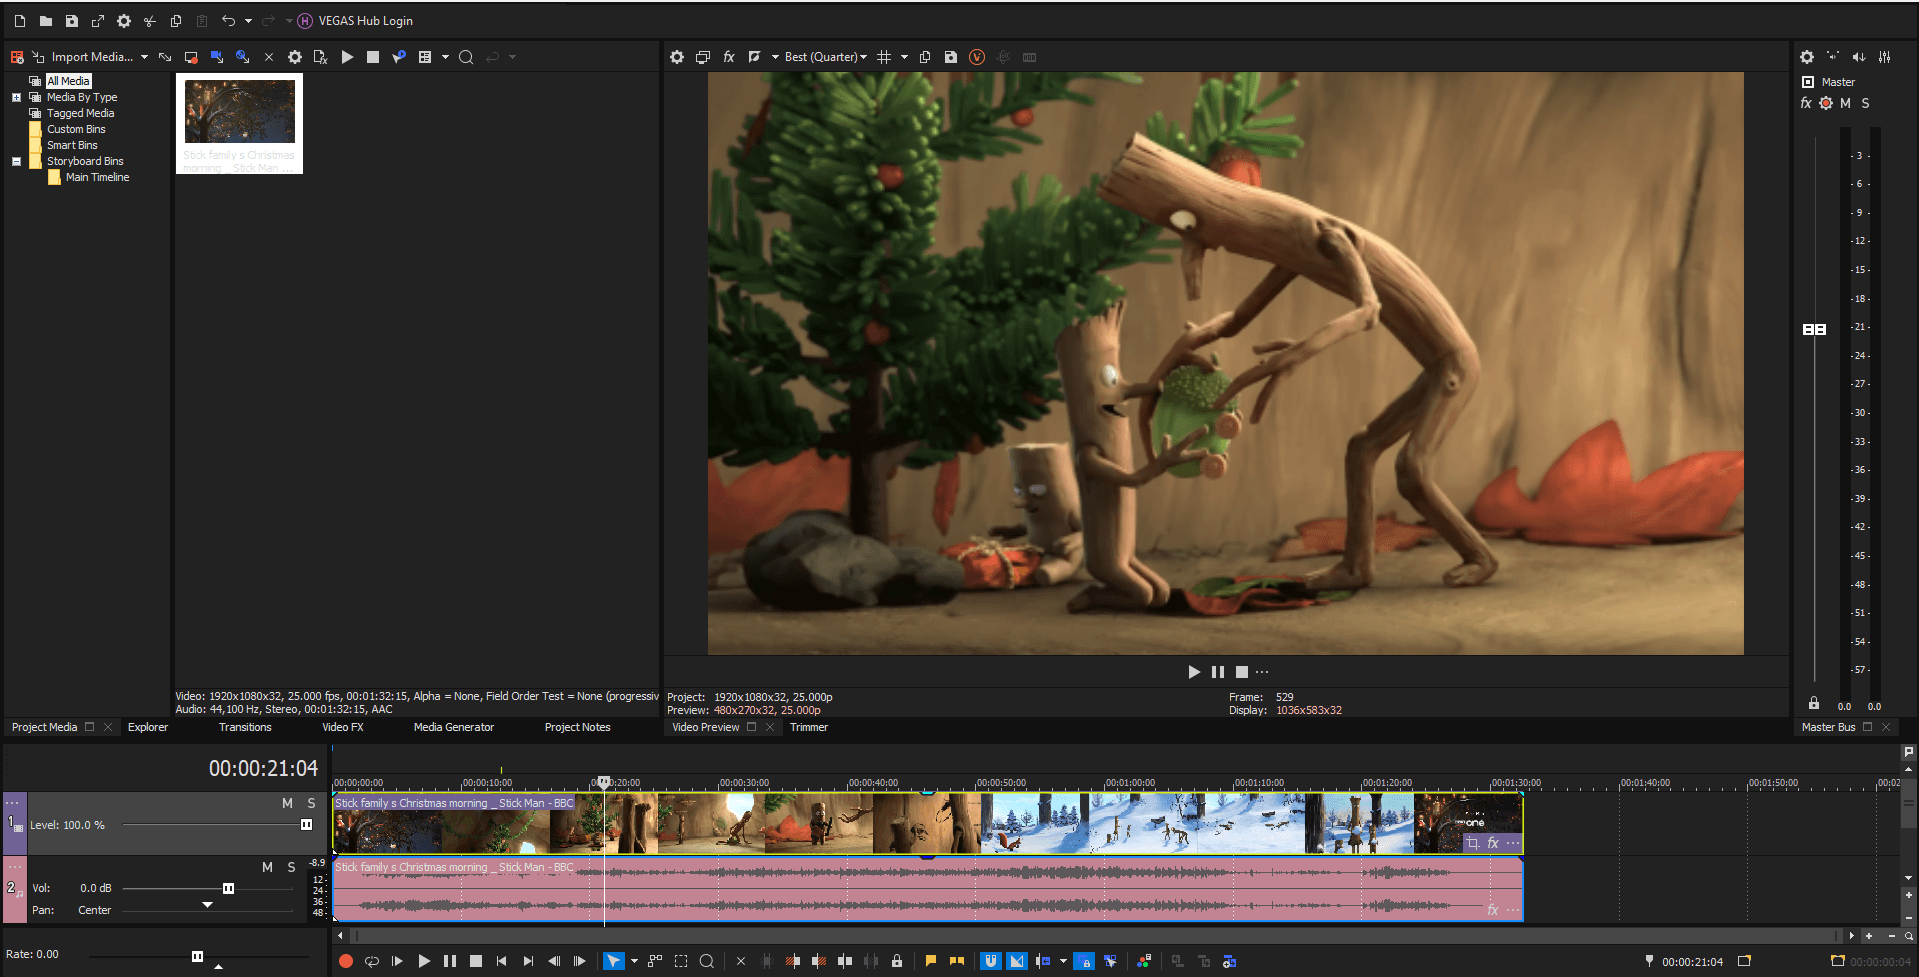Screen dimensions: 1919x977
Task: Create a new project with the New icon
Action: [20, 21]
